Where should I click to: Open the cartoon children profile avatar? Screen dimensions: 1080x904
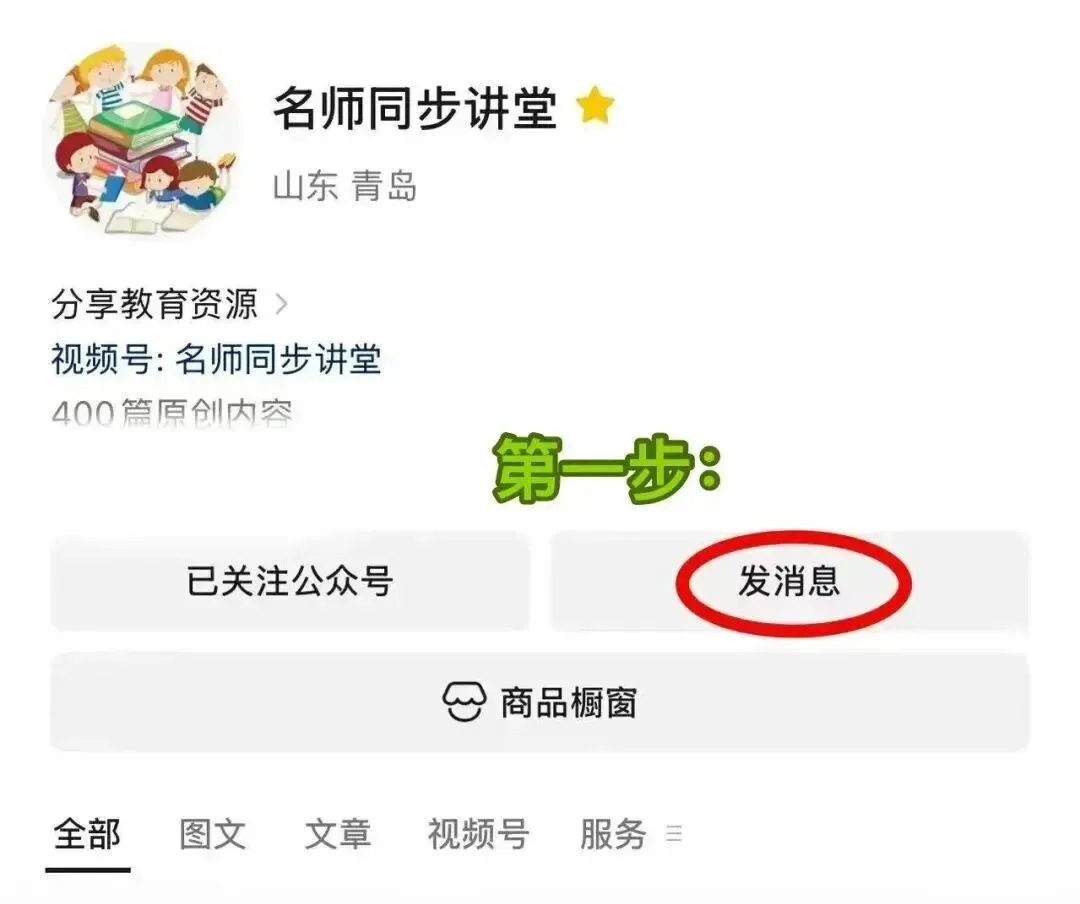coord(143,141)
